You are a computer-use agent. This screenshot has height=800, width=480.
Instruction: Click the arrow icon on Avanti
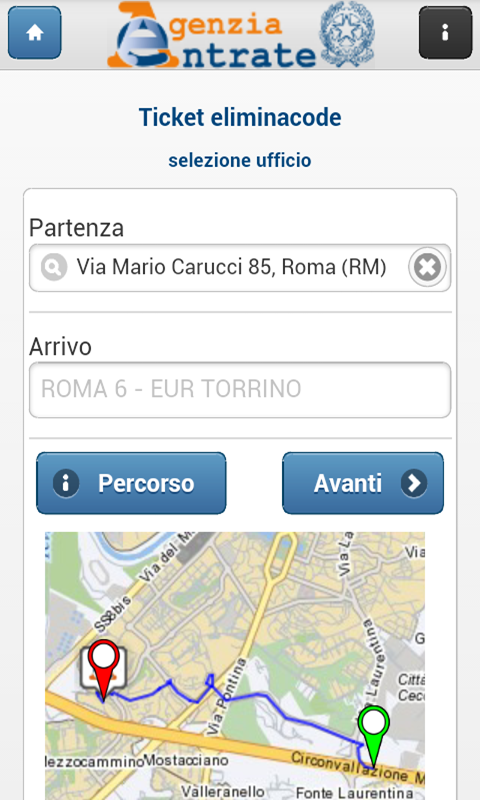pyautogui.click(x=414, y=483)
